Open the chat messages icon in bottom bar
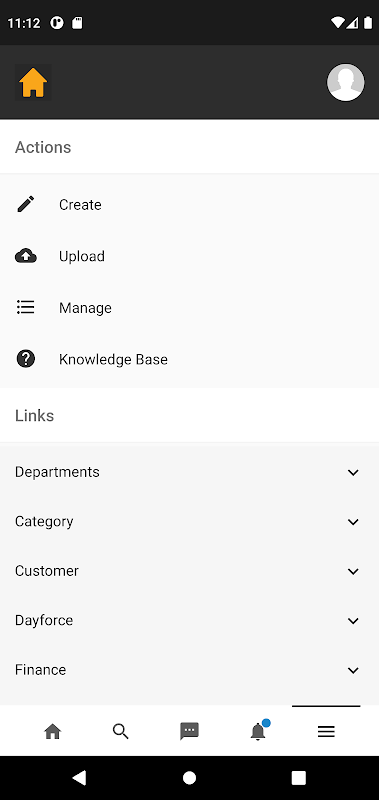The height and width of the screenshot is (800, 379). coord(189,732)
